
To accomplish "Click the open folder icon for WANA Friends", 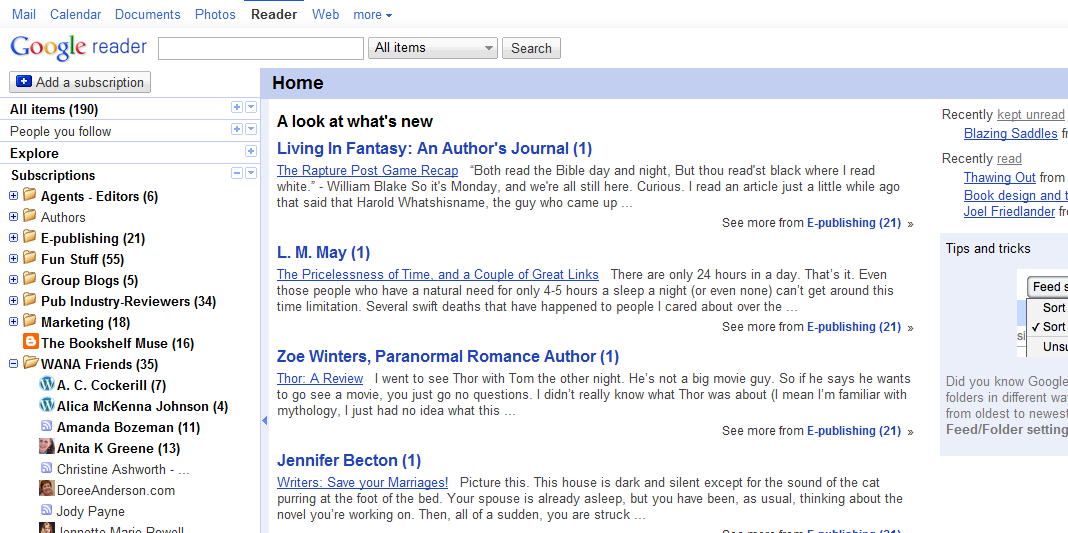I will 30,363.
